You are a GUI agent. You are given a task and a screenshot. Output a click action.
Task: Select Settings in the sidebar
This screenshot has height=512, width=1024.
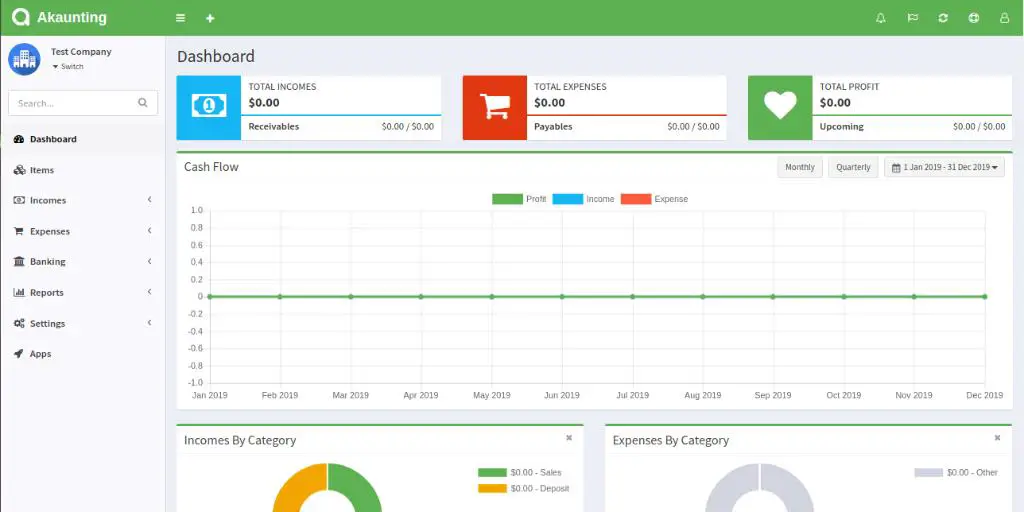coord(83,323)
